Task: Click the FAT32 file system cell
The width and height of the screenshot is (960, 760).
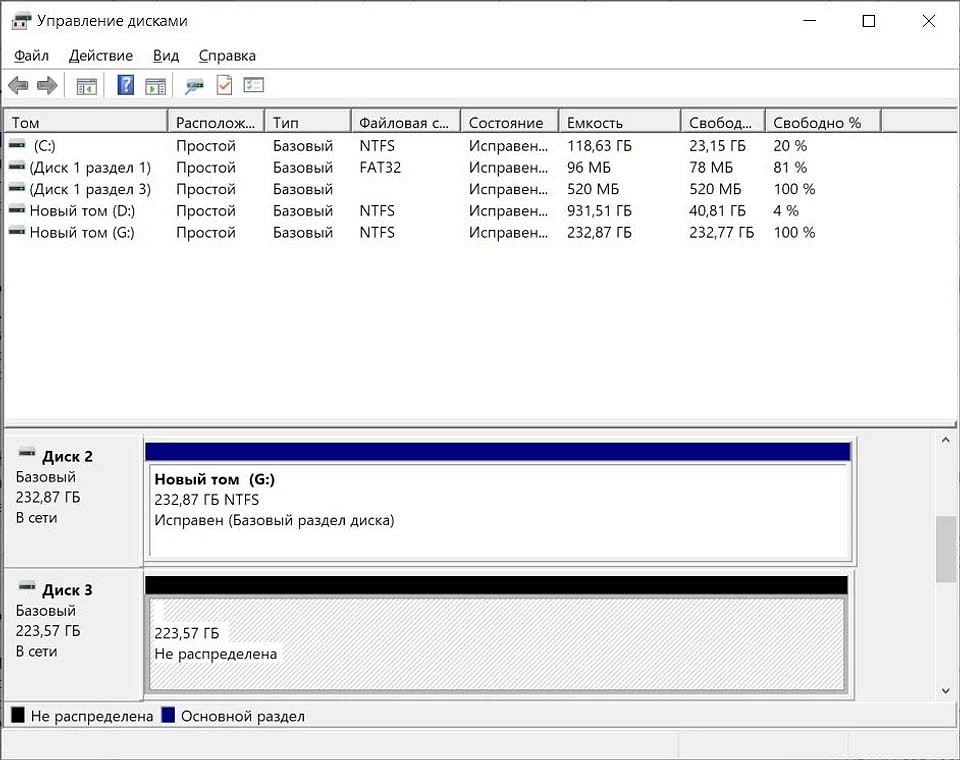Action: point(380,167)
